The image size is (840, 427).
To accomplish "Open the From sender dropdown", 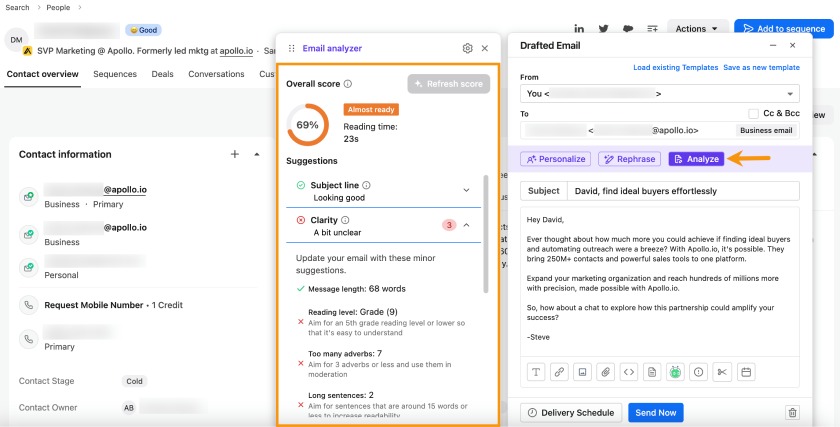I will click(x=659, y=93).
